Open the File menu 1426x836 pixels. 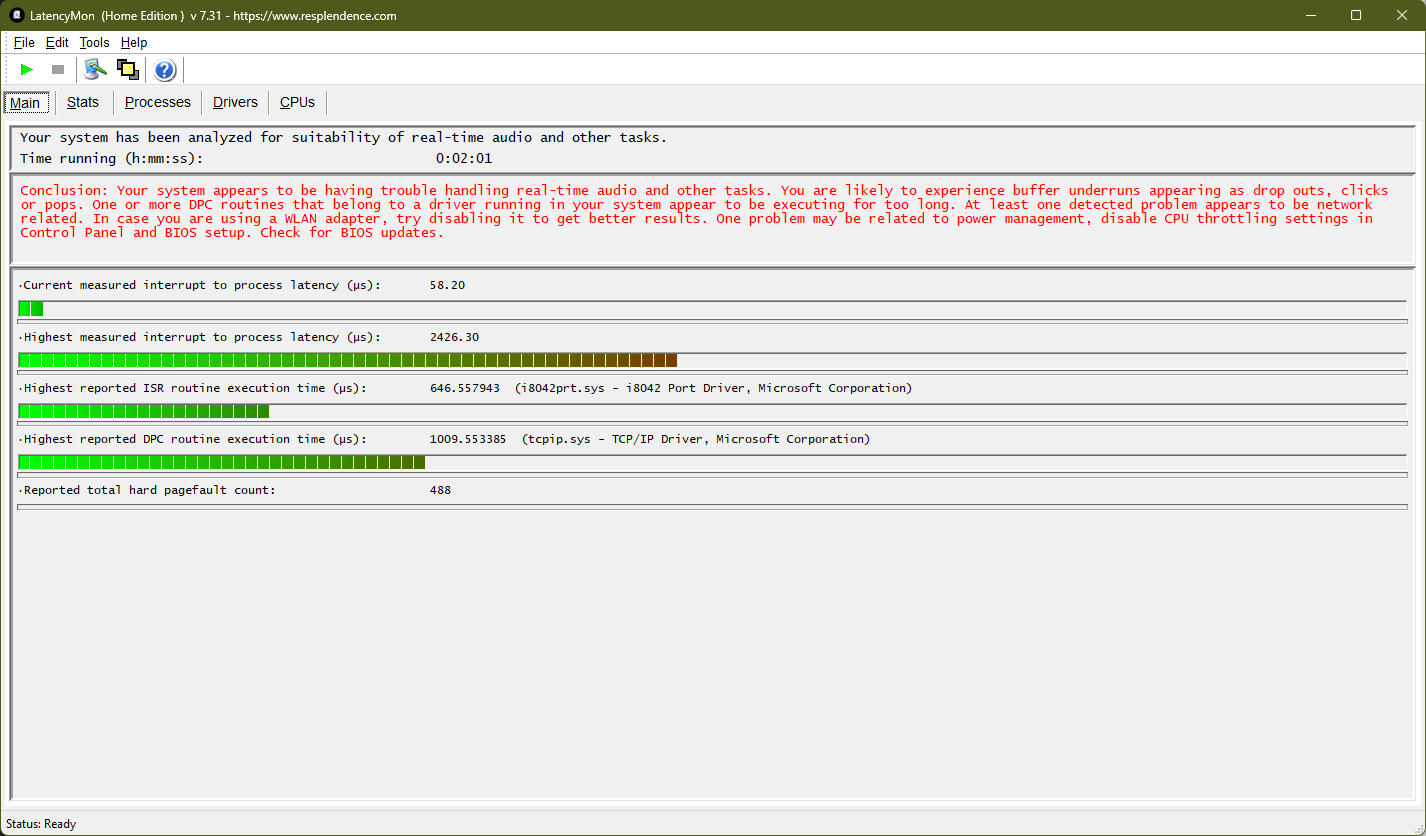coord(24,42)
